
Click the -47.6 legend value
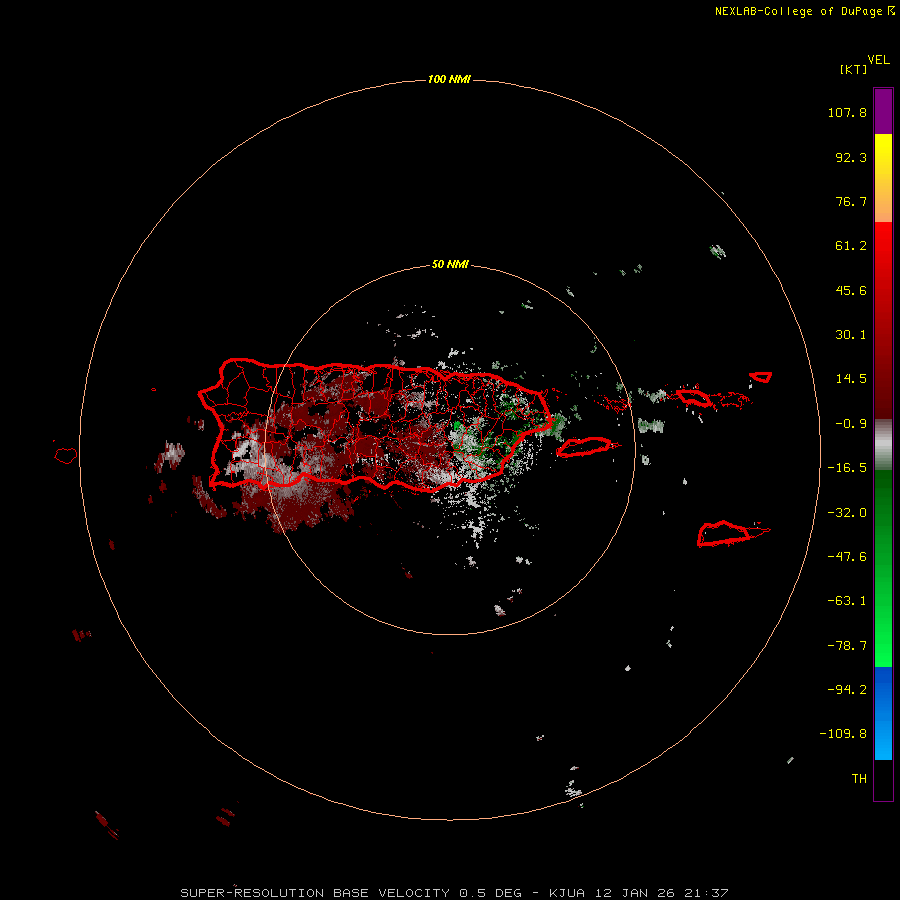847,557
